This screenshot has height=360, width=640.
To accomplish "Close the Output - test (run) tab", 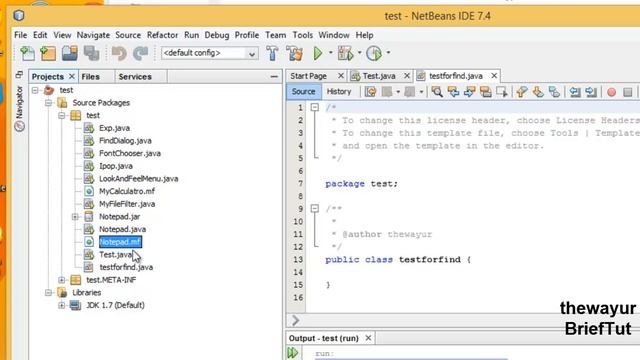I will tap(368, 338).
